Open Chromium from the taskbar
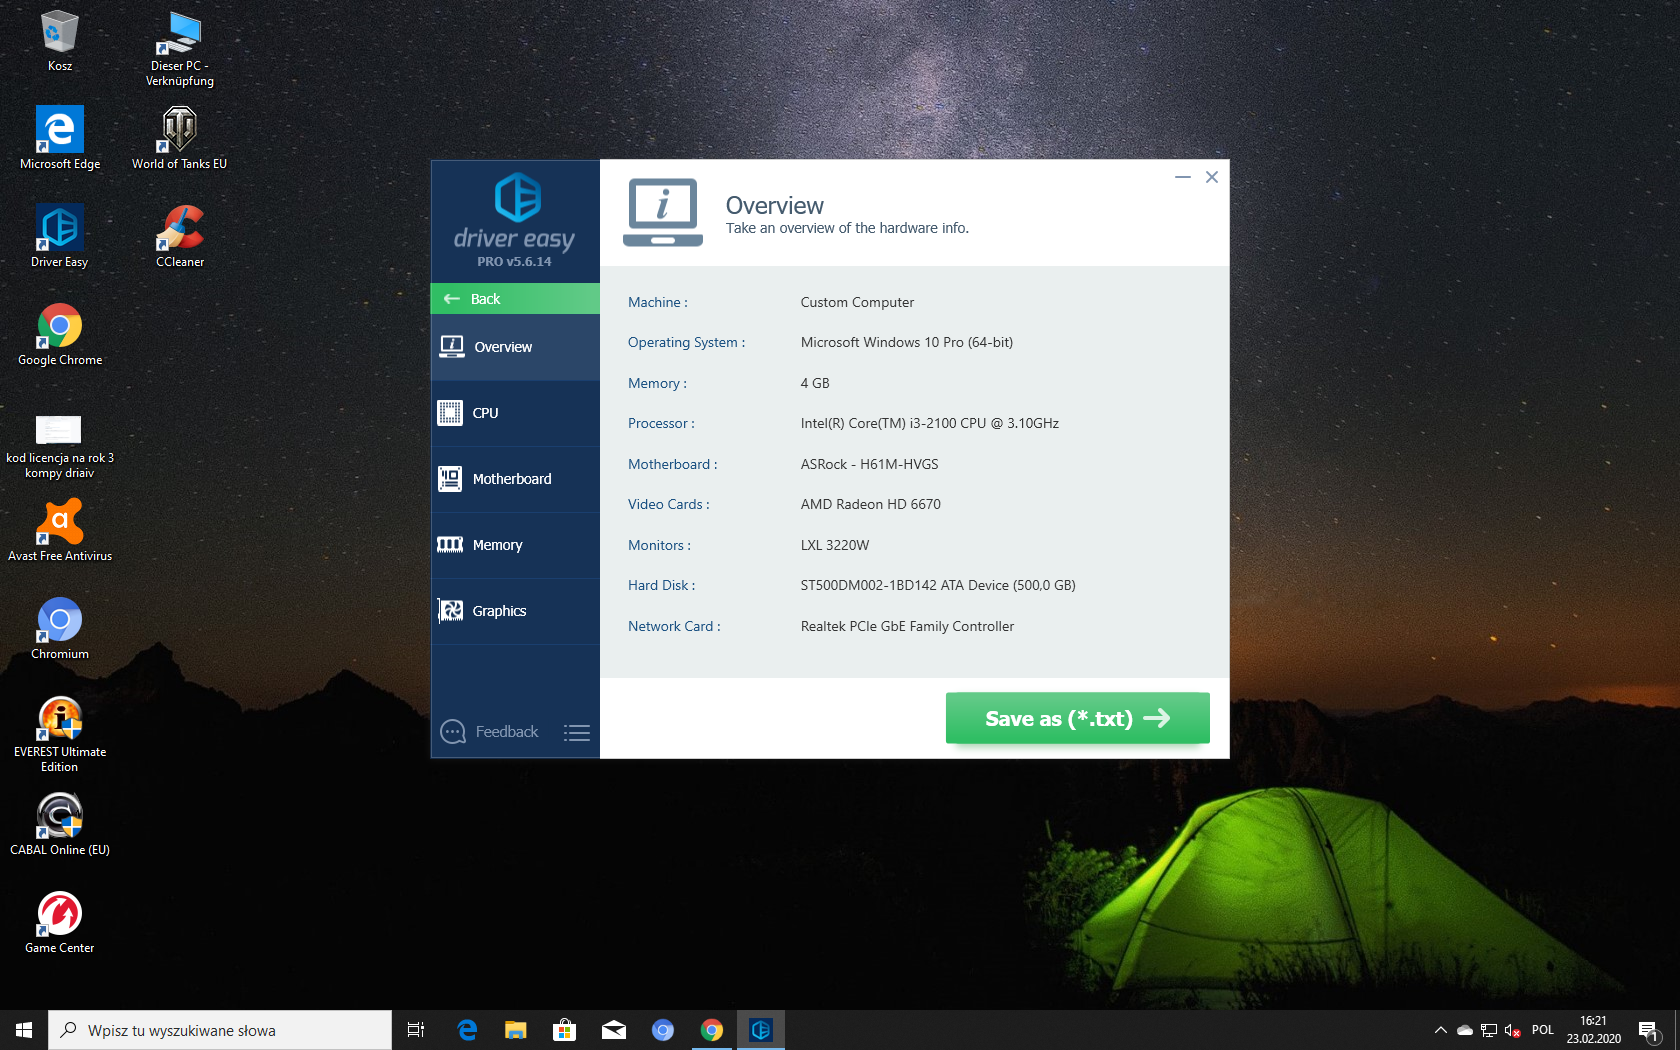 [x=663, y=1030]
